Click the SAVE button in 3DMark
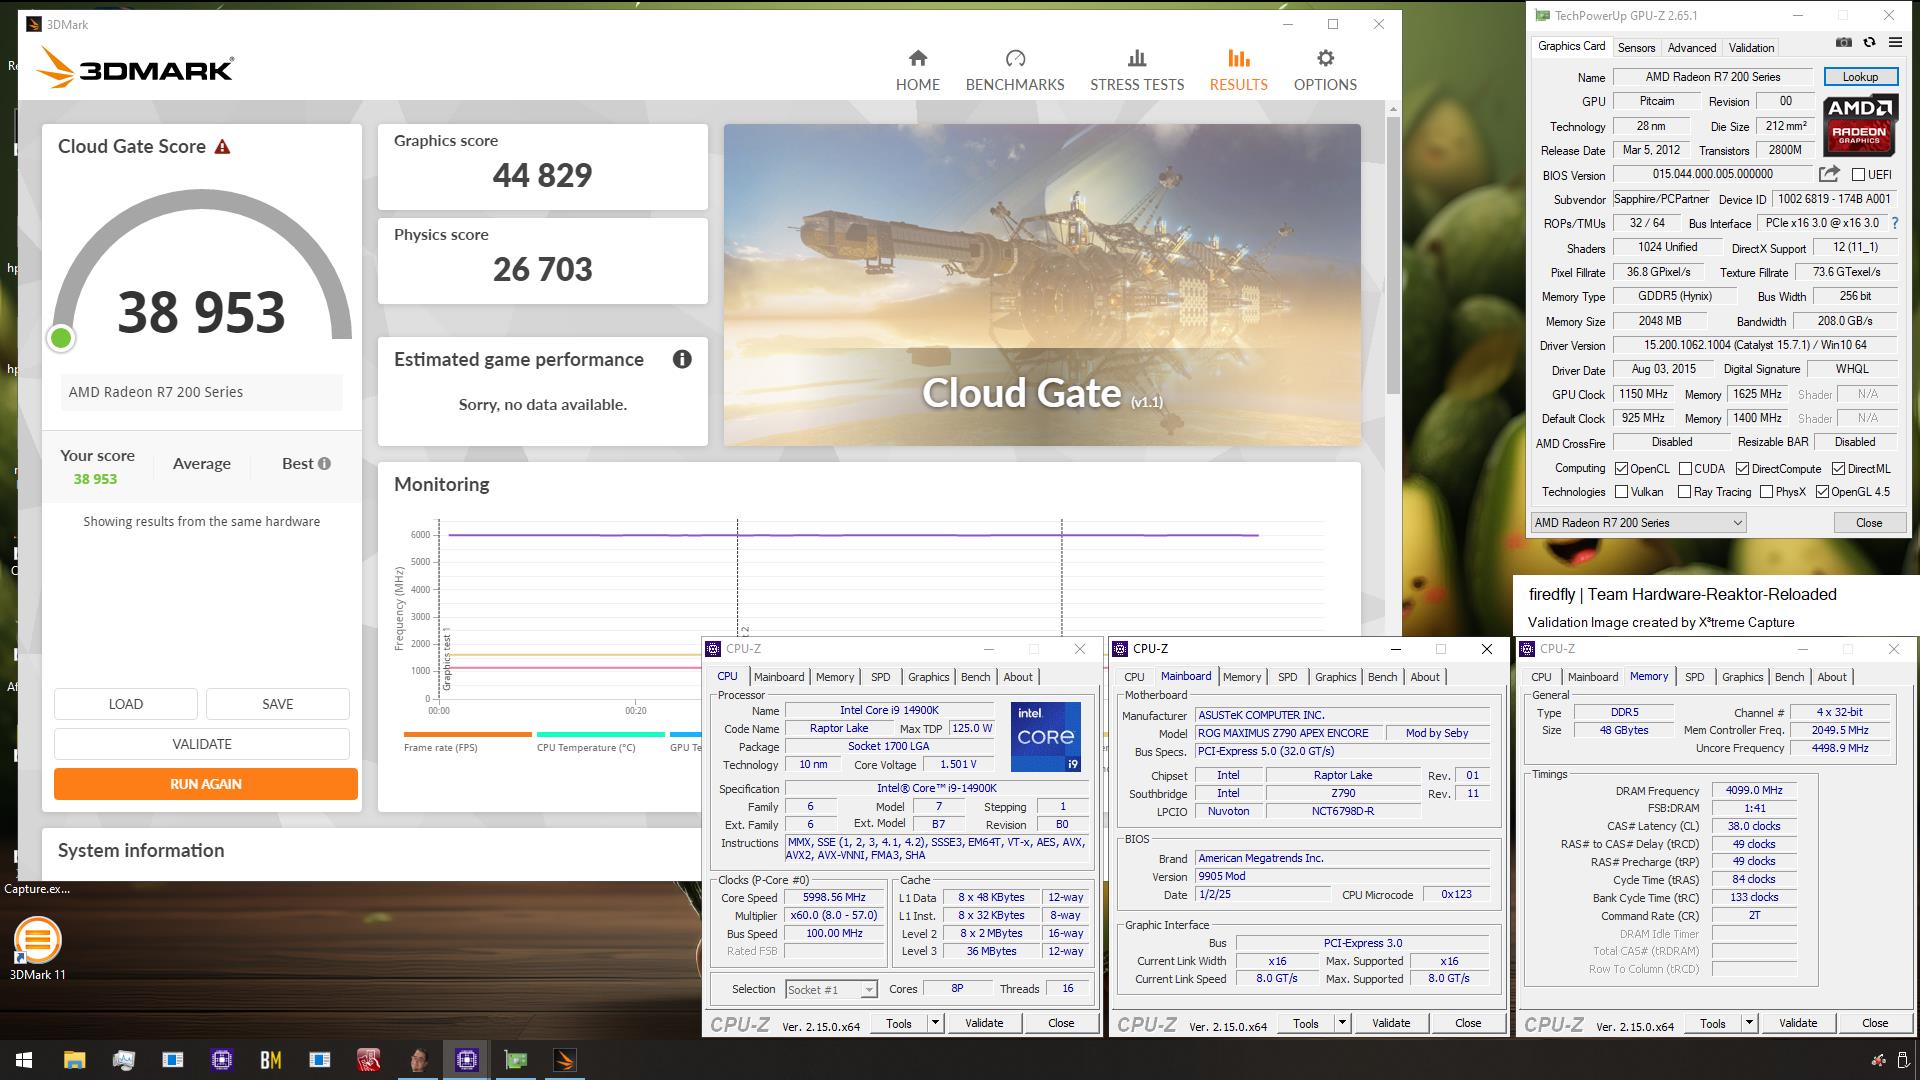The image size is (1920, 1080). click(277, 704)
